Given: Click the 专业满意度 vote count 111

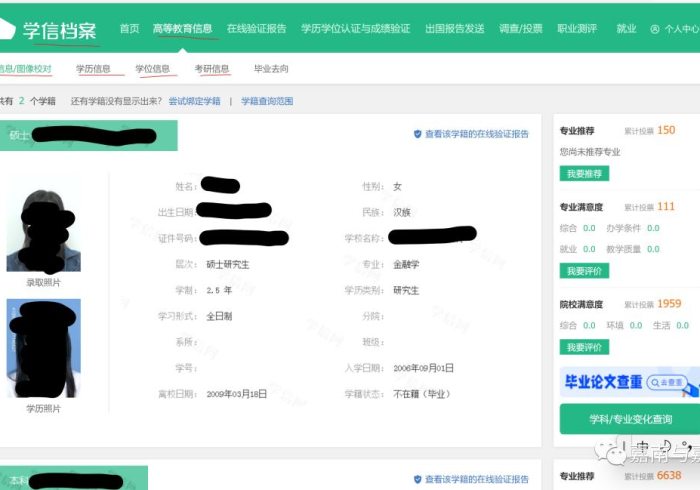Looking at the screenshot, I should coord(666,207).
